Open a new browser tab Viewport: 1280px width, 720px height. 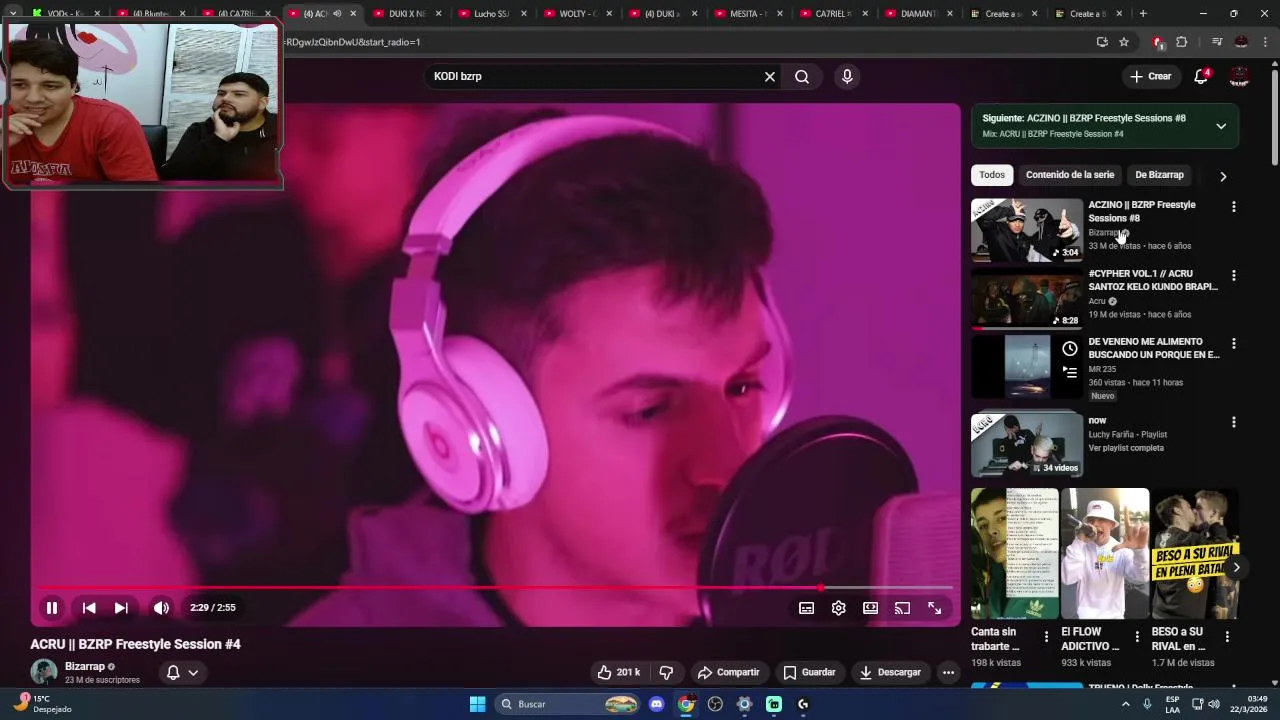(x=1143, y=14)
